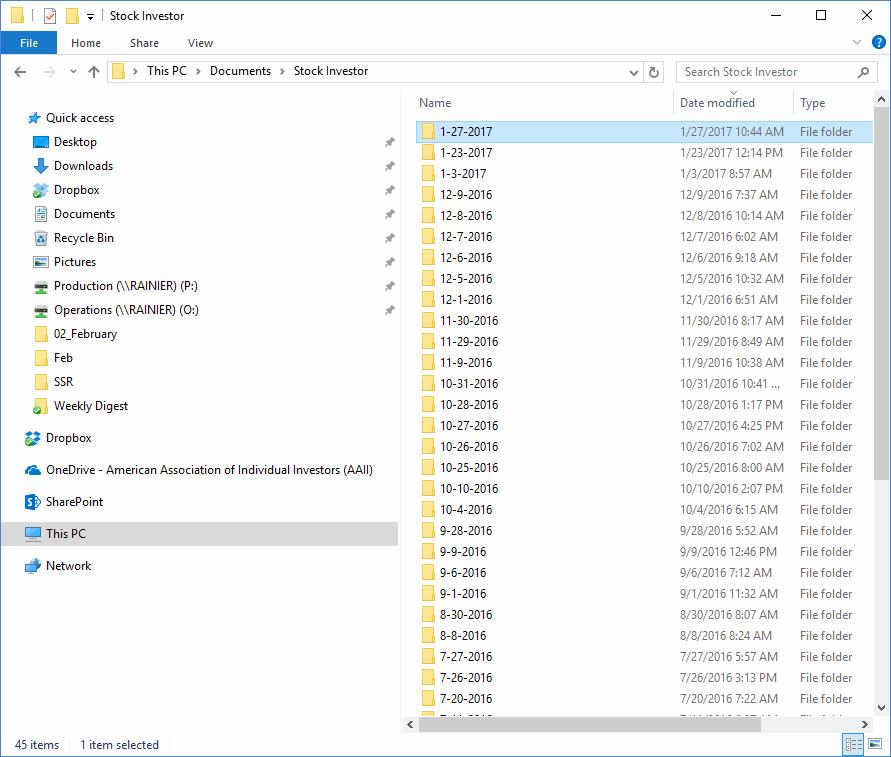Switch to the View ribbon tab
The image size is (891, 757).
[199, 43]
